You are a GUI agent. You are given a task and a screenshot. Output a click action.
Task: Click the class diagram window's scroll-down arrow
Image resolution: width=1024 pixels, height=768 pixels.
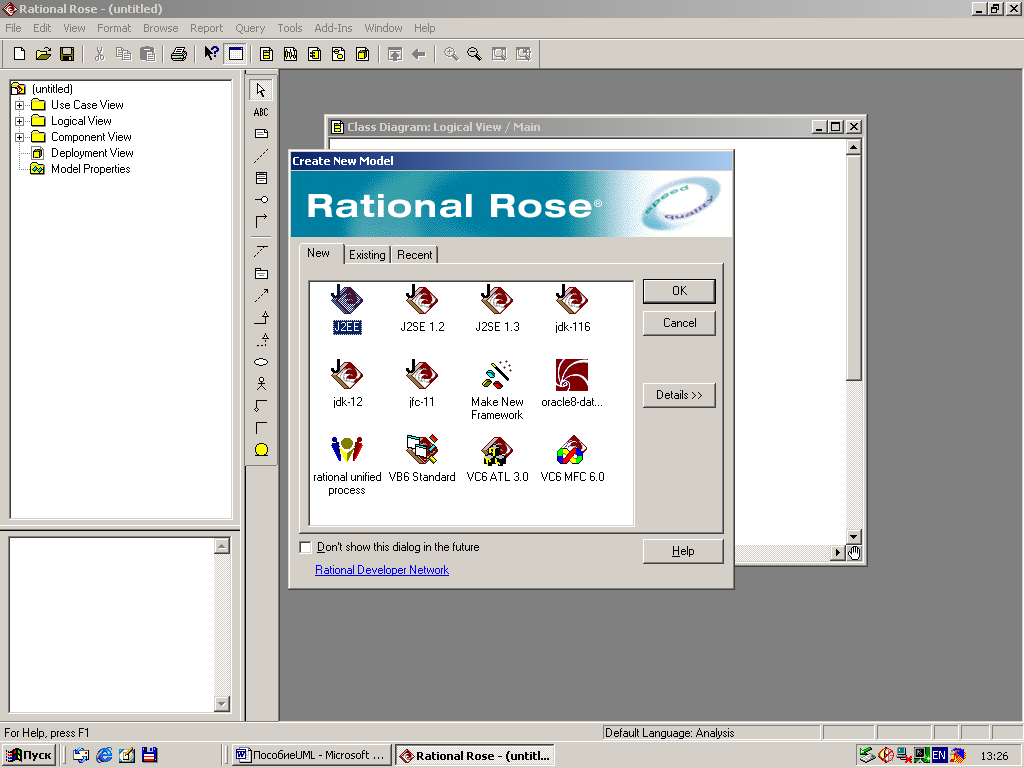point(854,537)
